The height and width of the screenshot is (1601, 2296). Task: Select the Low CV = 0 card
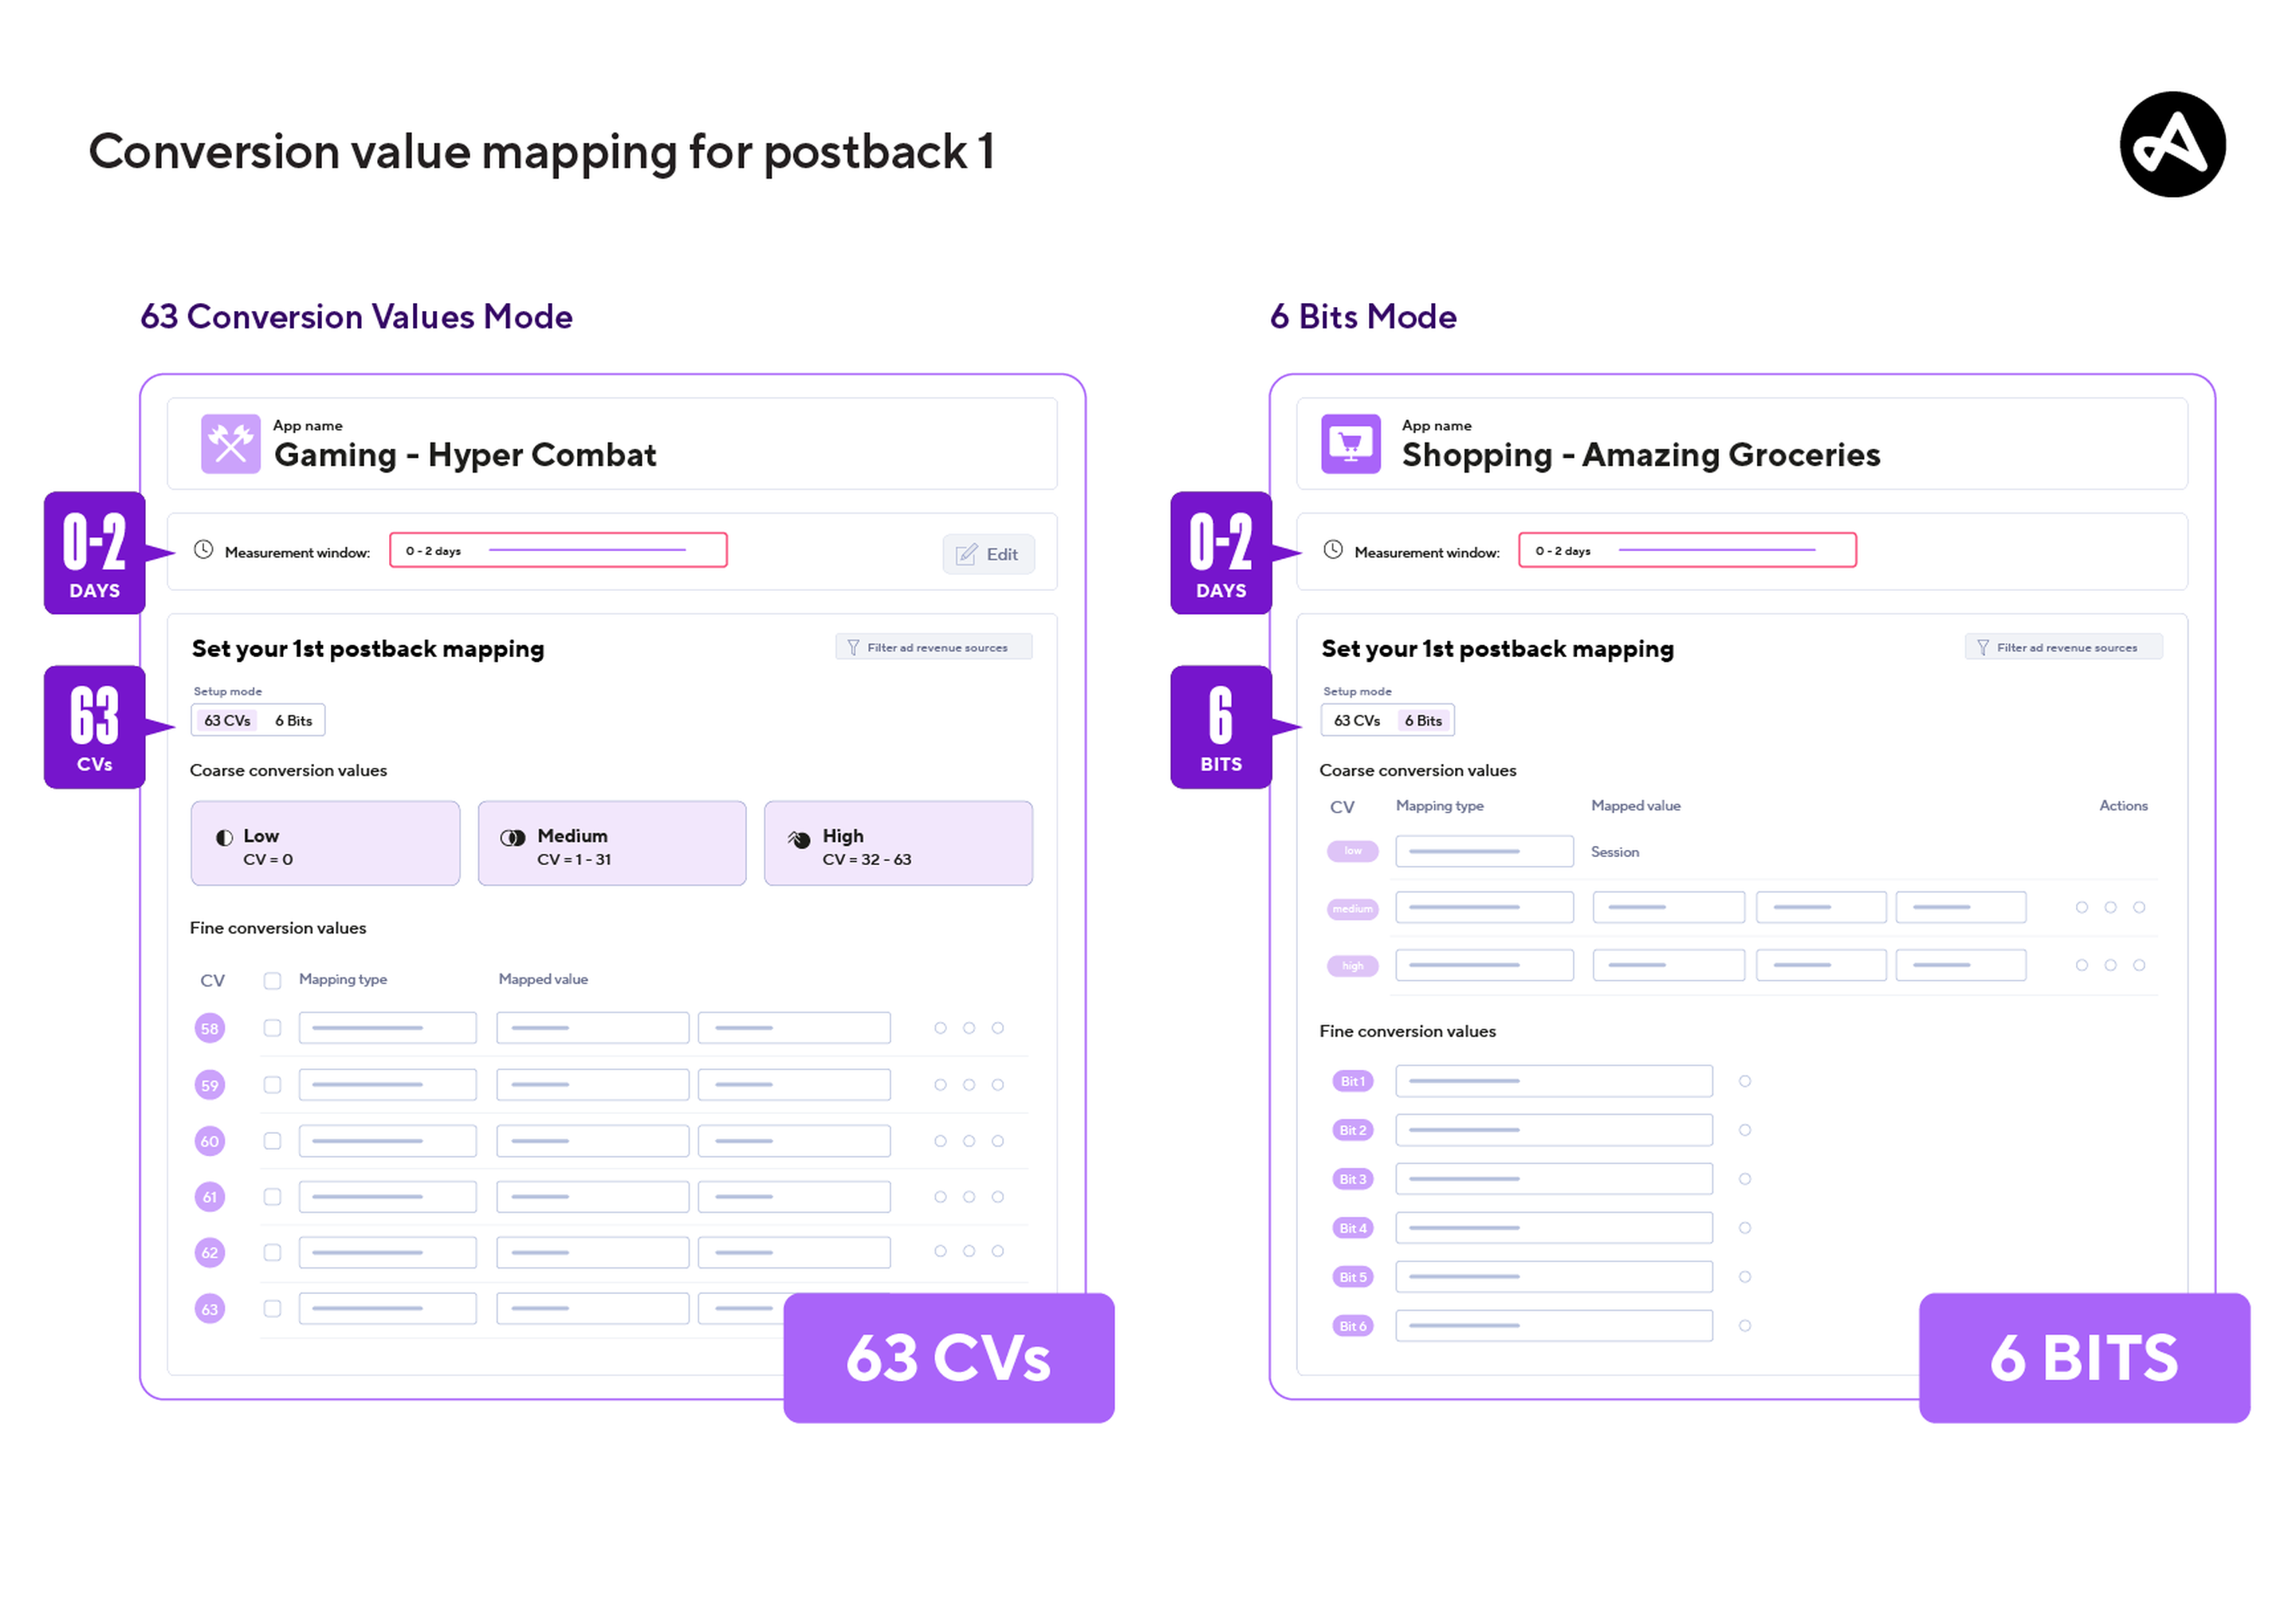325,843
